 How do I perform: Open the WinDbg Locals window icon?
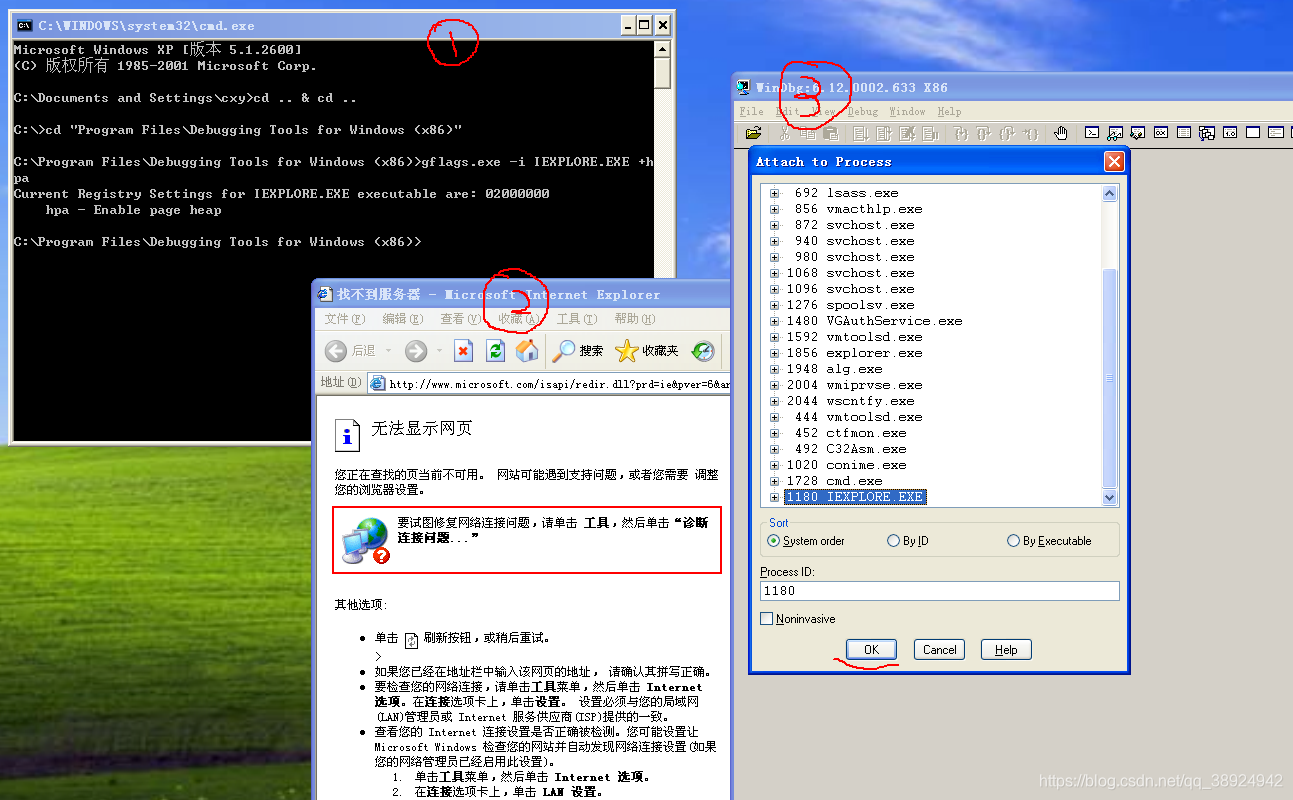pos(1137,133)
